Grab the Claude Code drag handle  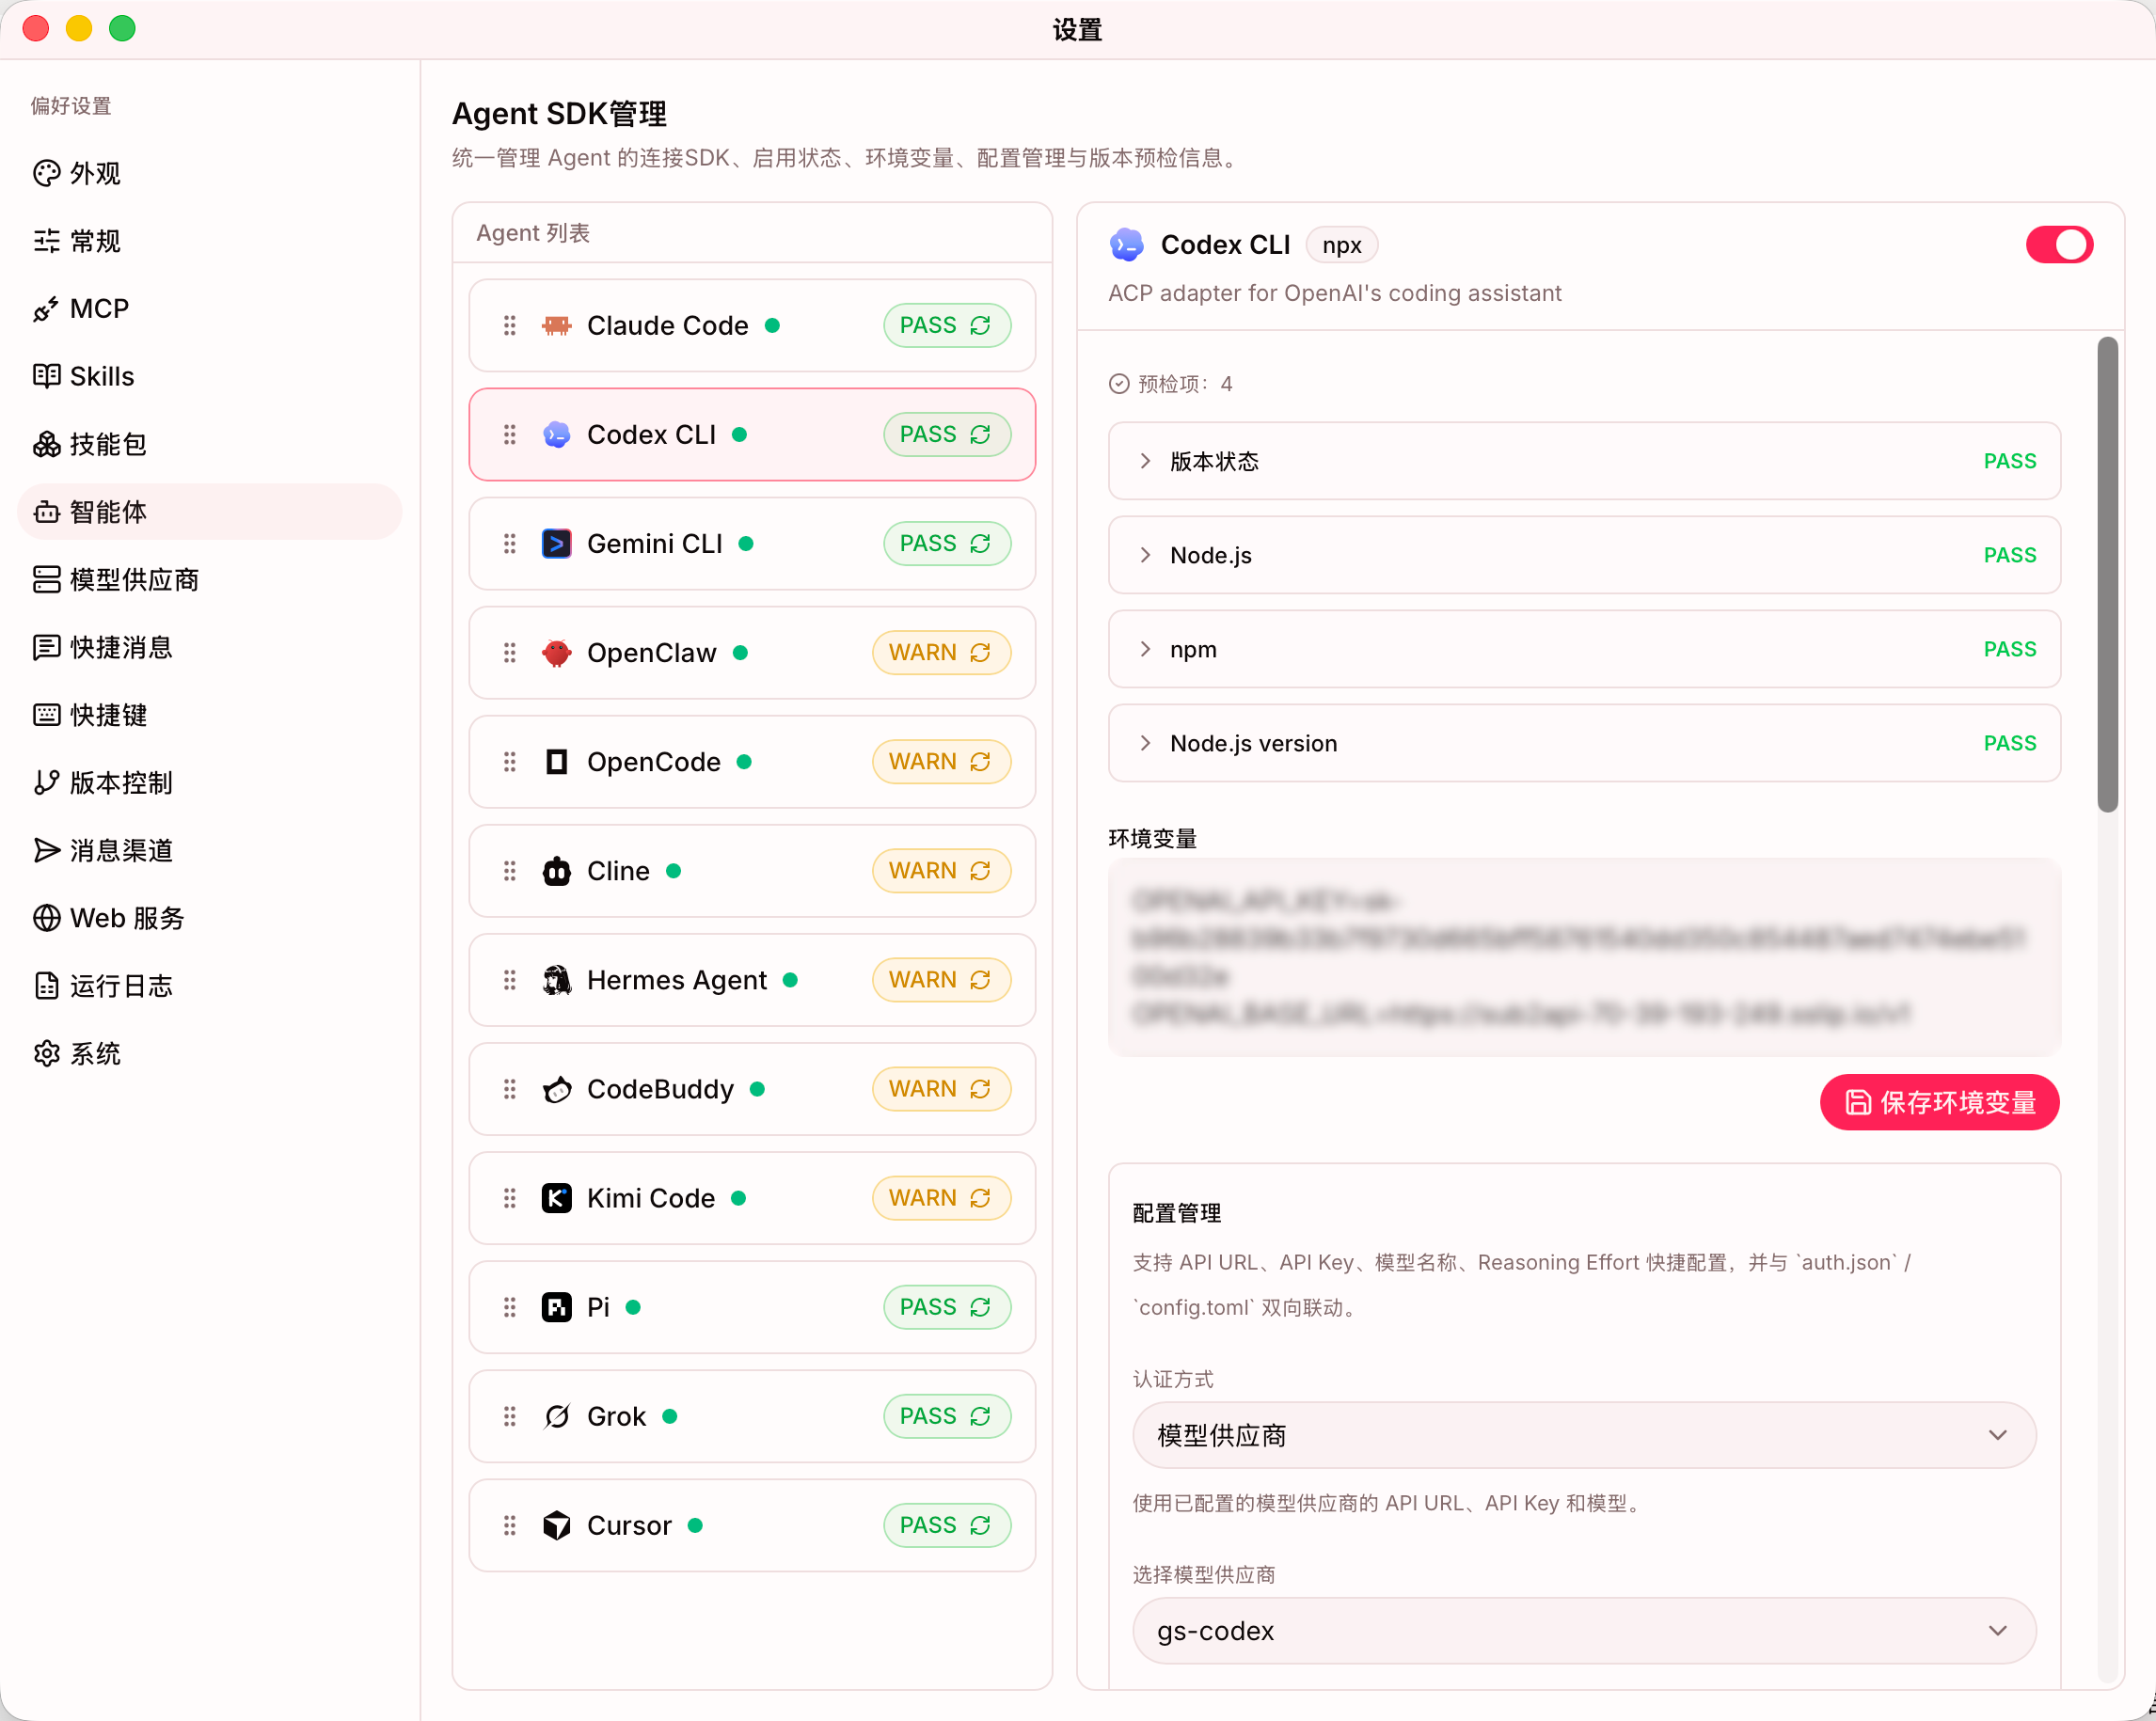point(510,325)
